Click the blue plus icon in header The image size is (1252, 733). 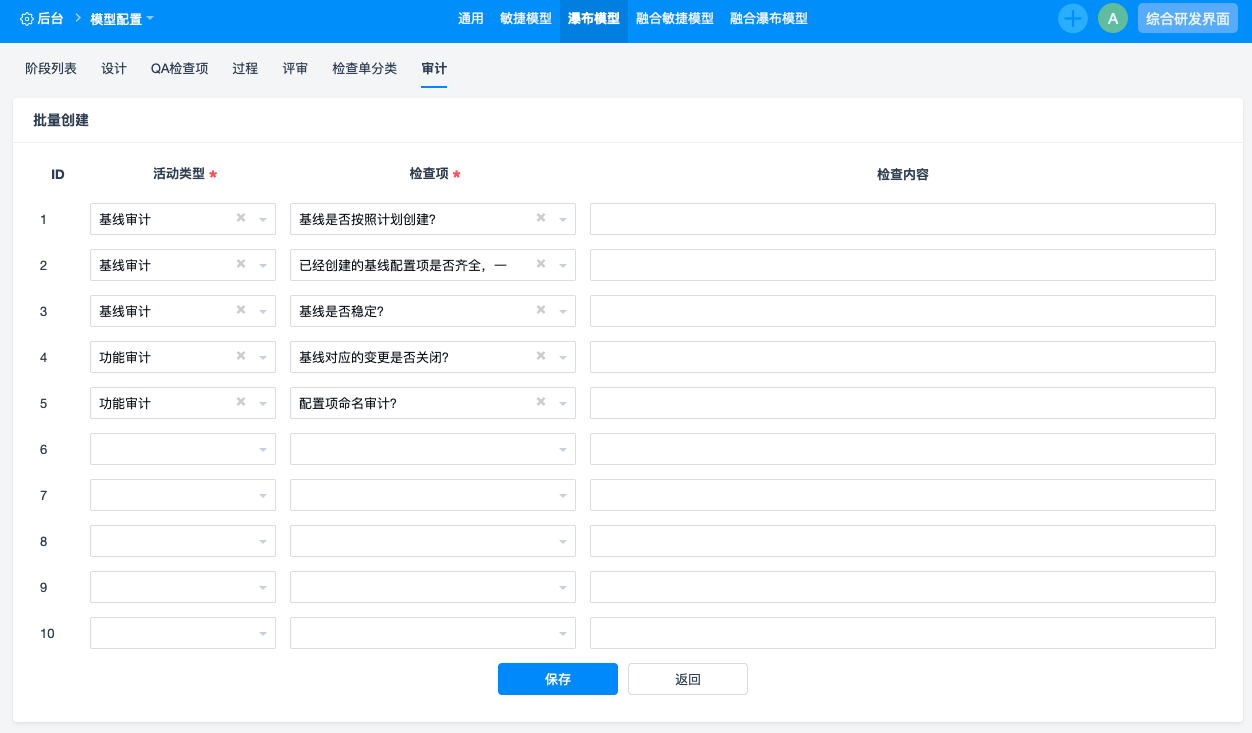coord(1072,18)
